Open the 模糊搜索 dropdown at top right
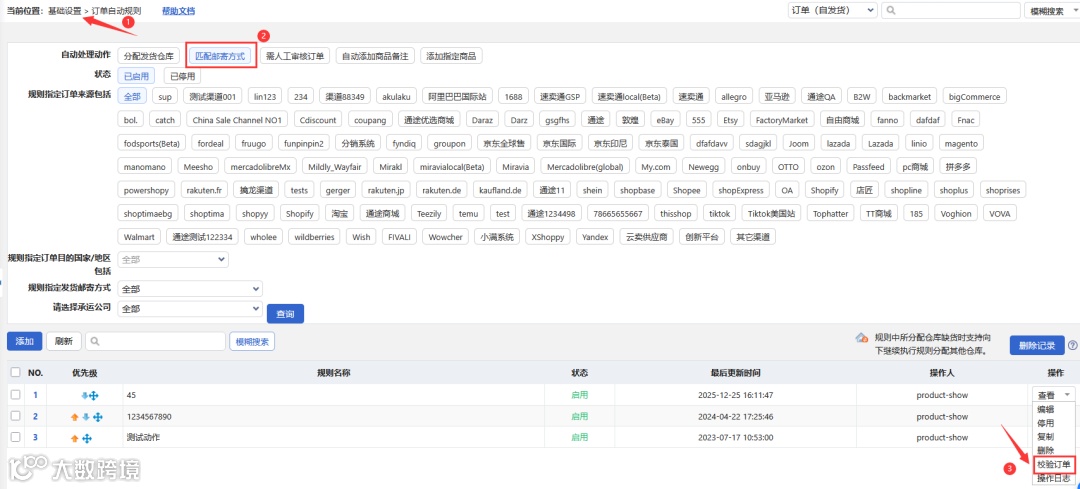 click(1051, 10)
